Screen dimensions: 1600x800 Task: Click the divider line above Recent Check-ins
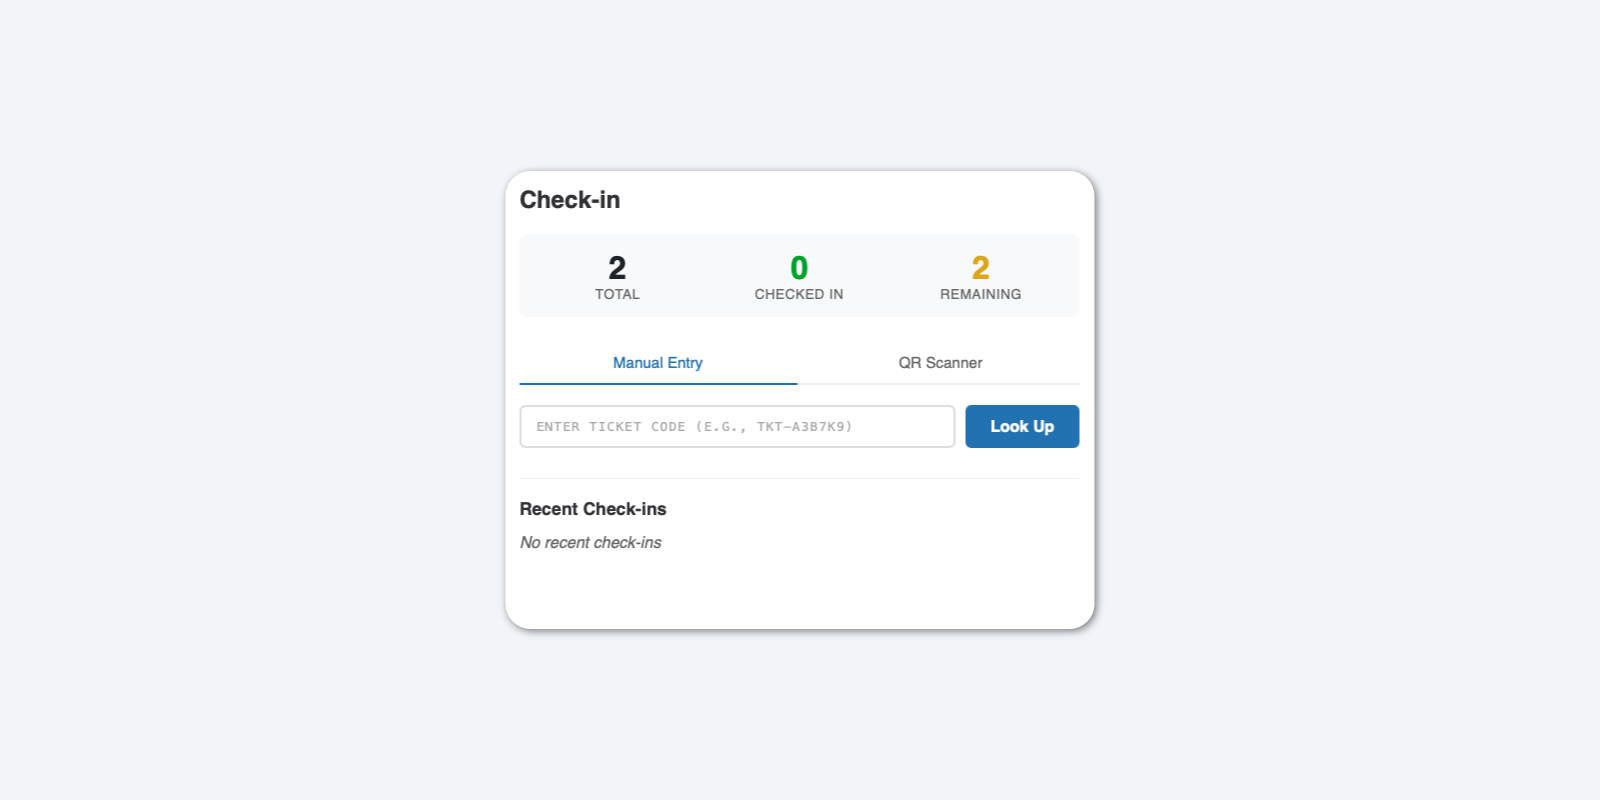tap(800, 478)
